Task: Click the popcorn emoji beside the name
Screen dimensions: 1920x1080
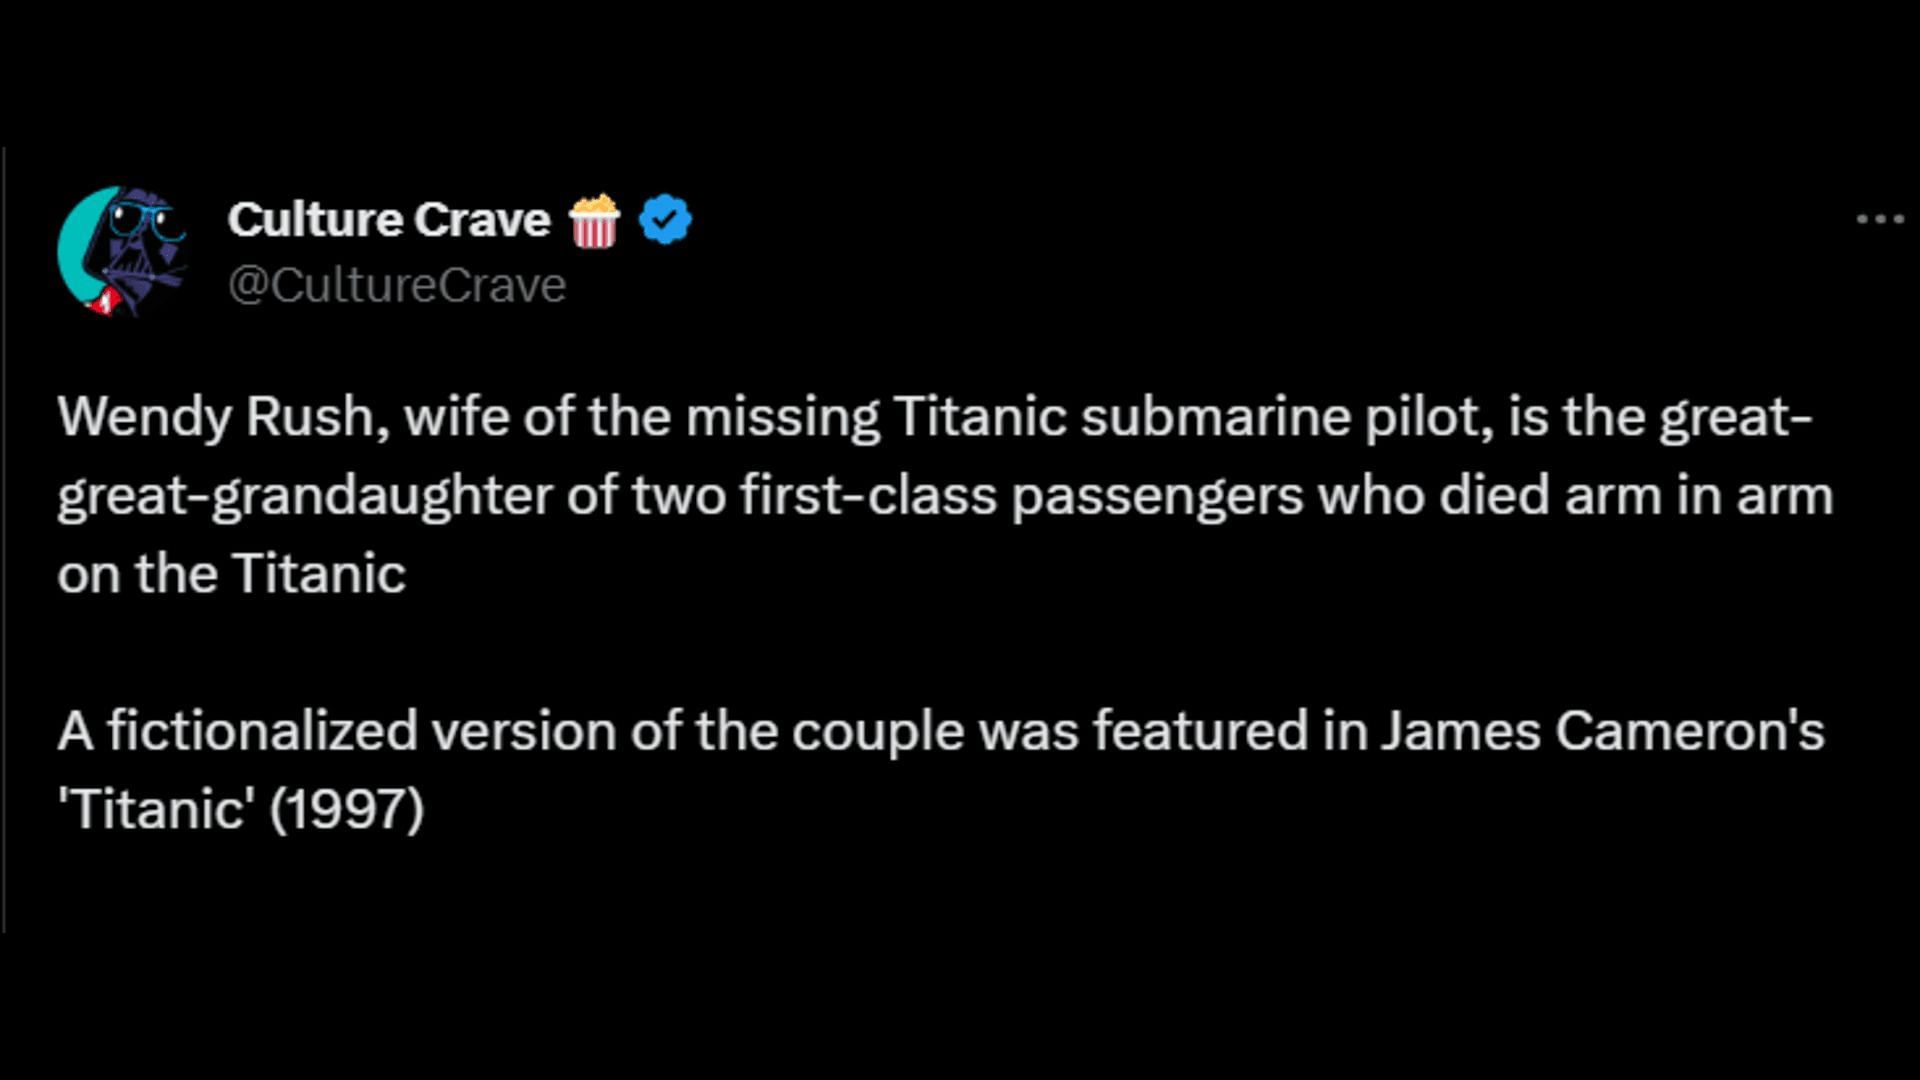Action: [594, 221]
